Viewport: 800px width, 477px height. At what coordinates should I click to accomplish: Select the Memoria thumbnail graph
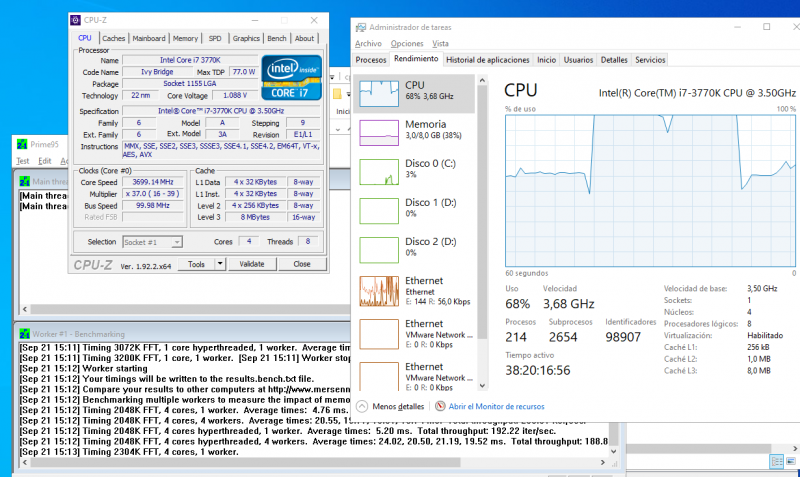(379, 133)
